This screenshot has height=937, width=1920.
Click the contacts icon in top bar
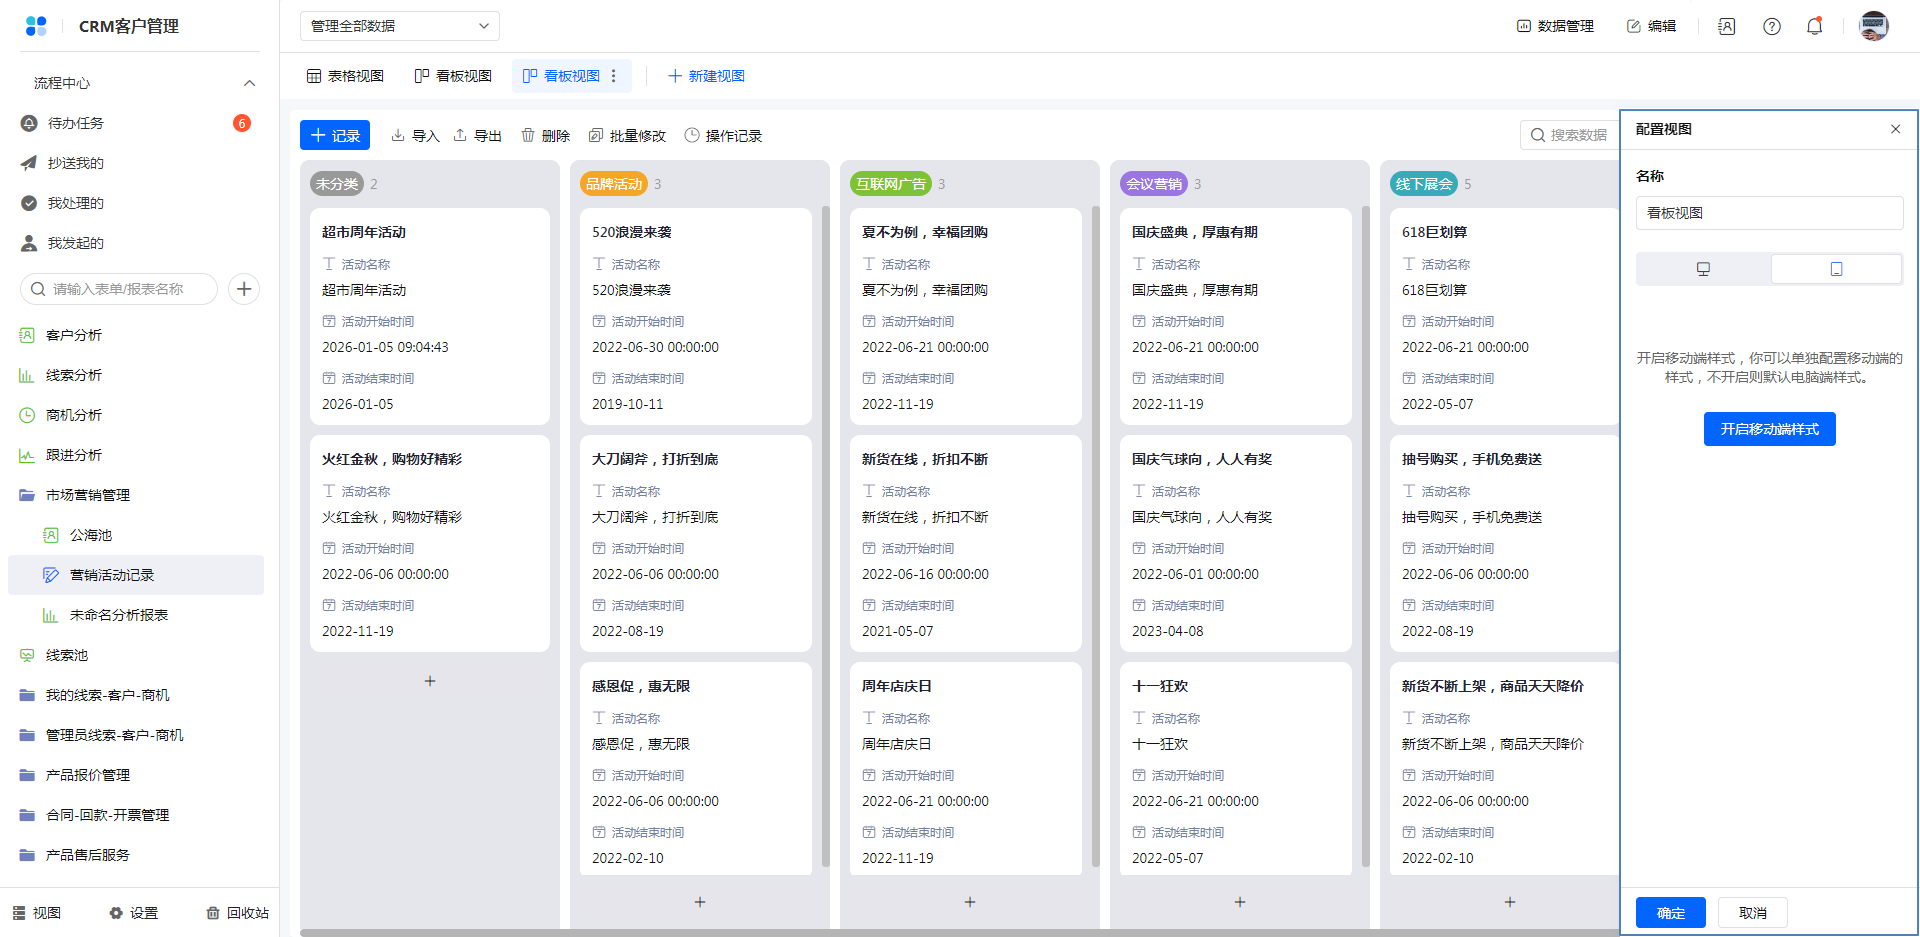1727,26
